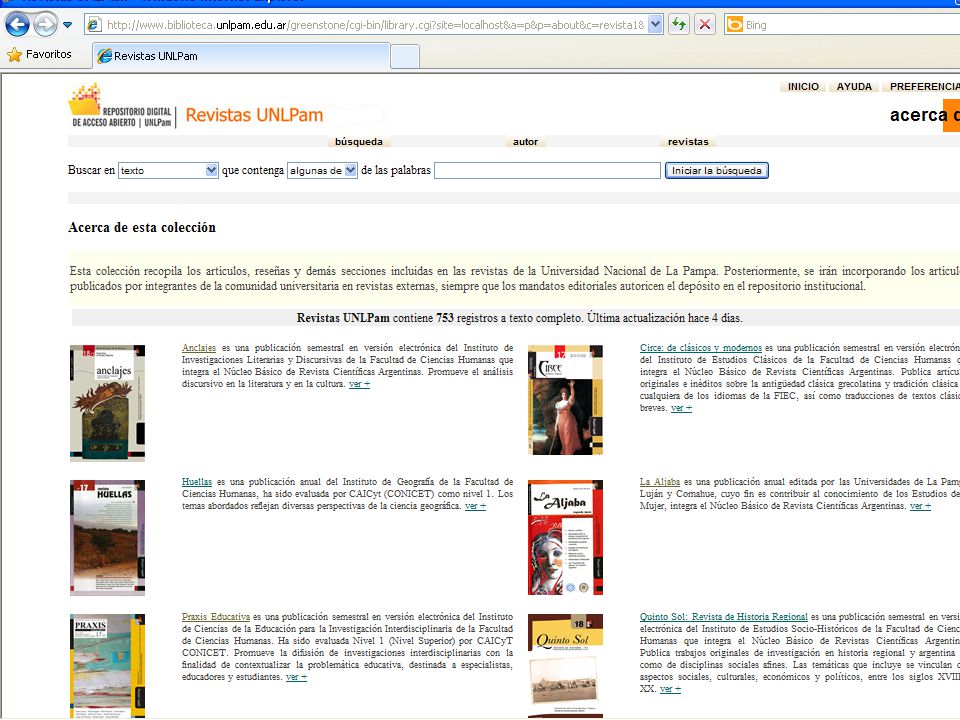Open Quinto Sol: Revista de Historia Regional link

point(724,617)
